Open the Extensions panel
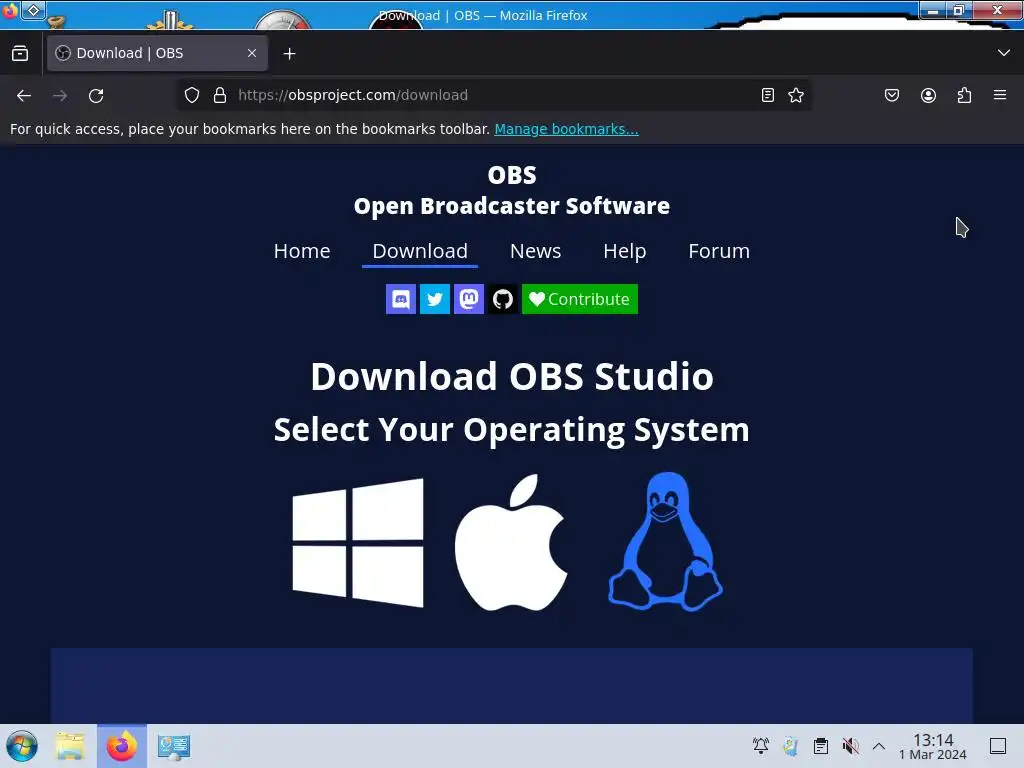 point(964,95)
